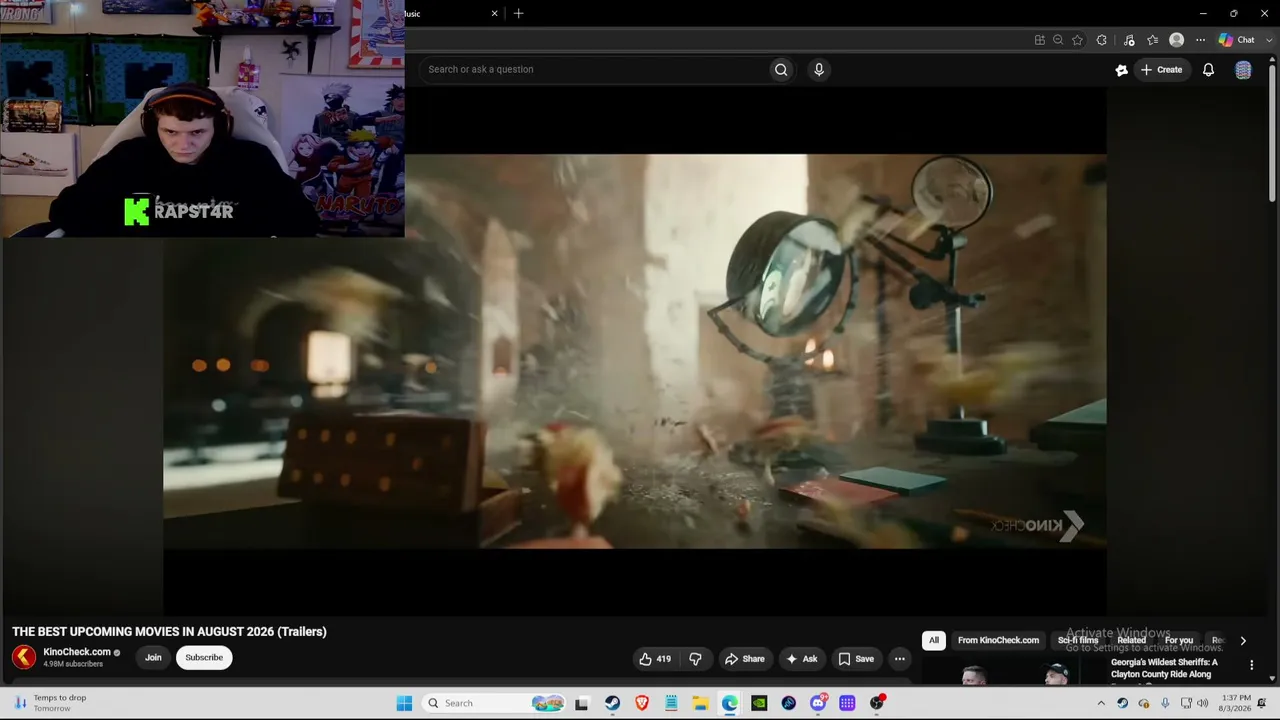Image resolution: width=1280 pixels, height=720 pixels.
Task: Open the browser favorites list icon
Action: pos(1152,40)
